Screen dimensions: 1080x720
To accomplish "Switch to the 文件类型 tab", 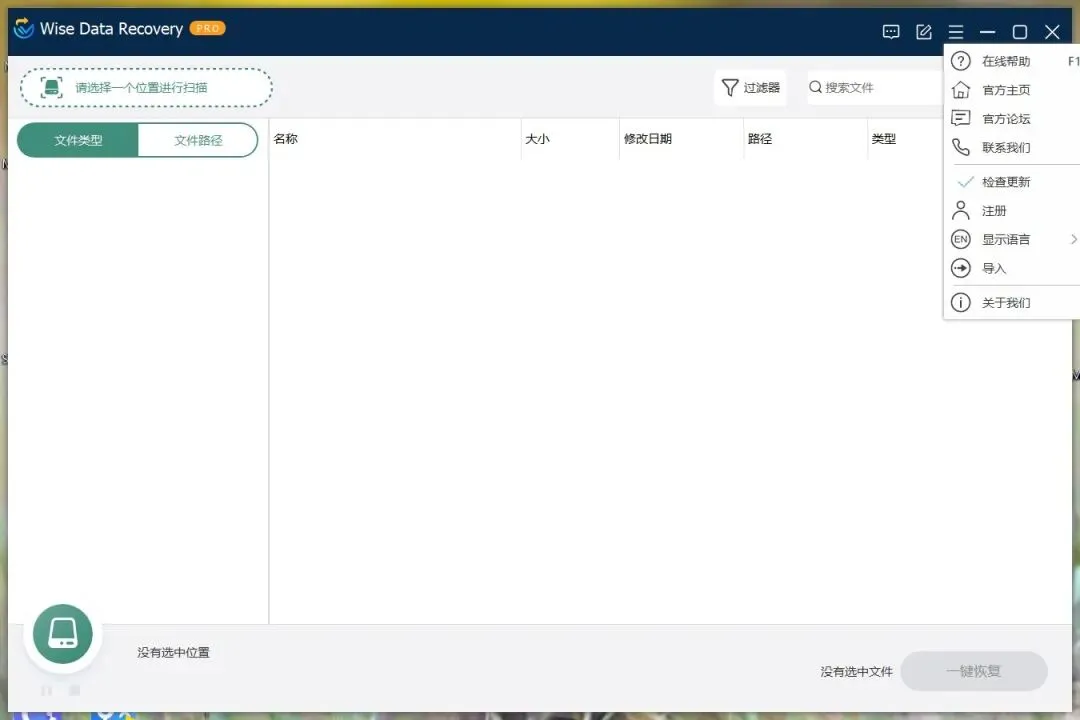I will 78,141.
